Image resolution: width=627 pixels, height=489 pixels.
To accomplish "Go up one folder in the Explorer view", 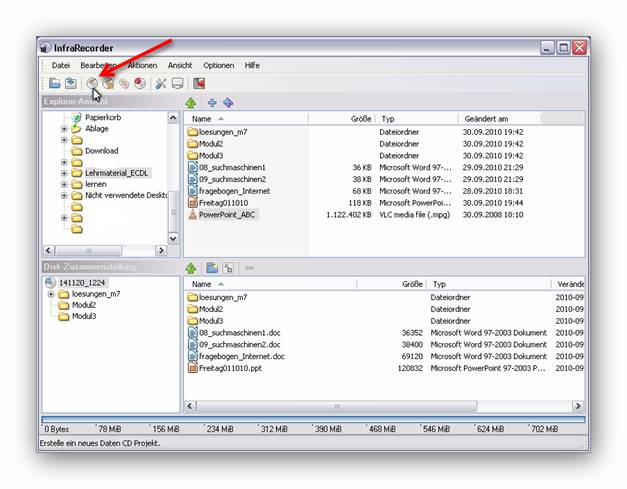I will point(191,103).
